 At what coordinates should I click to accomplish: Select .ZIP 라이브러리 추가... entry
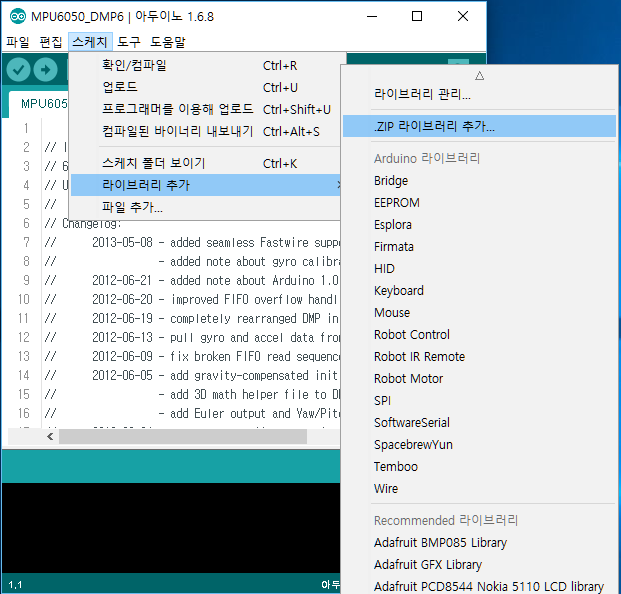479,126
